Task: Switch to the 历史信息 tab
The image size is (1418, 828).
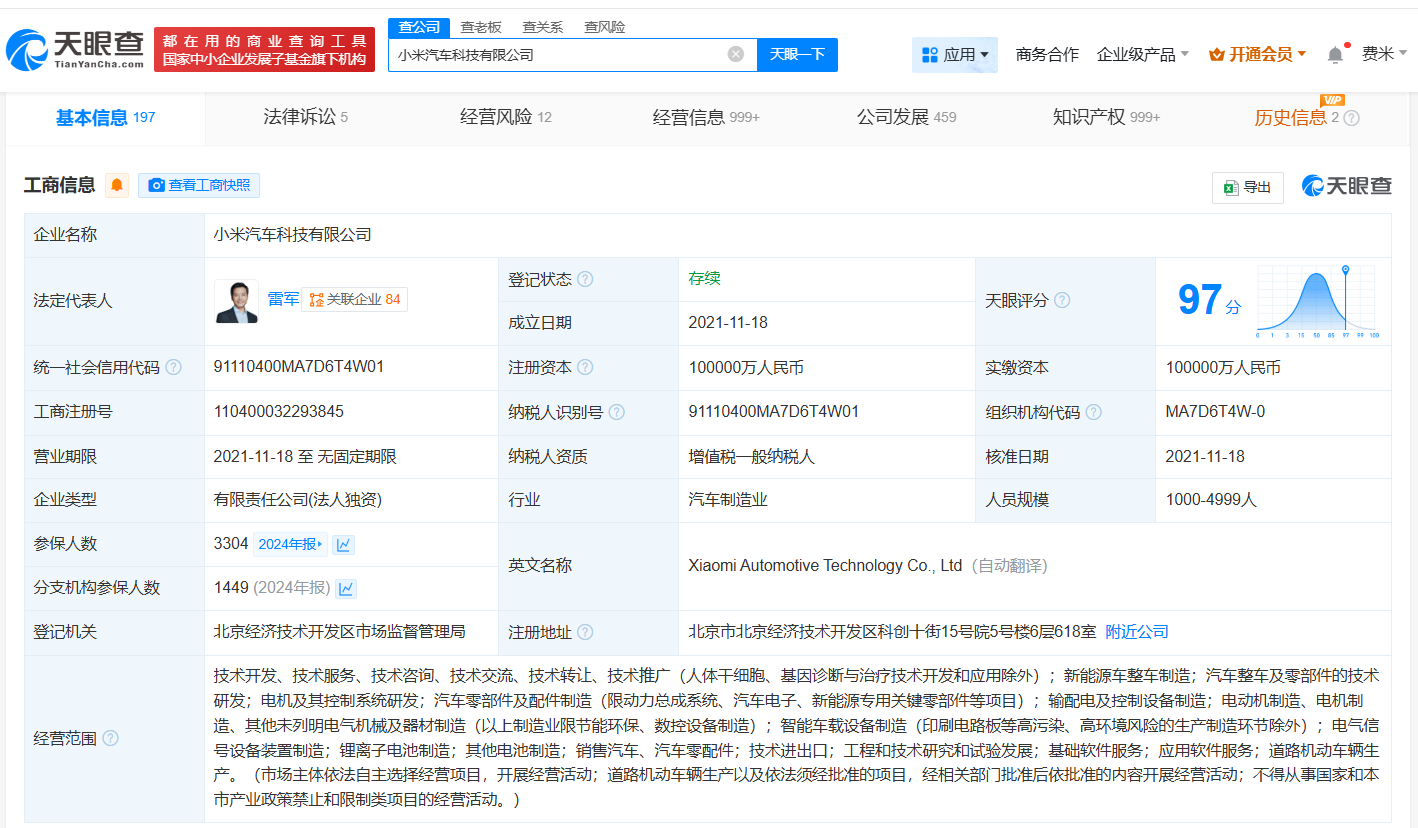Action: (x=1296, y=118)
